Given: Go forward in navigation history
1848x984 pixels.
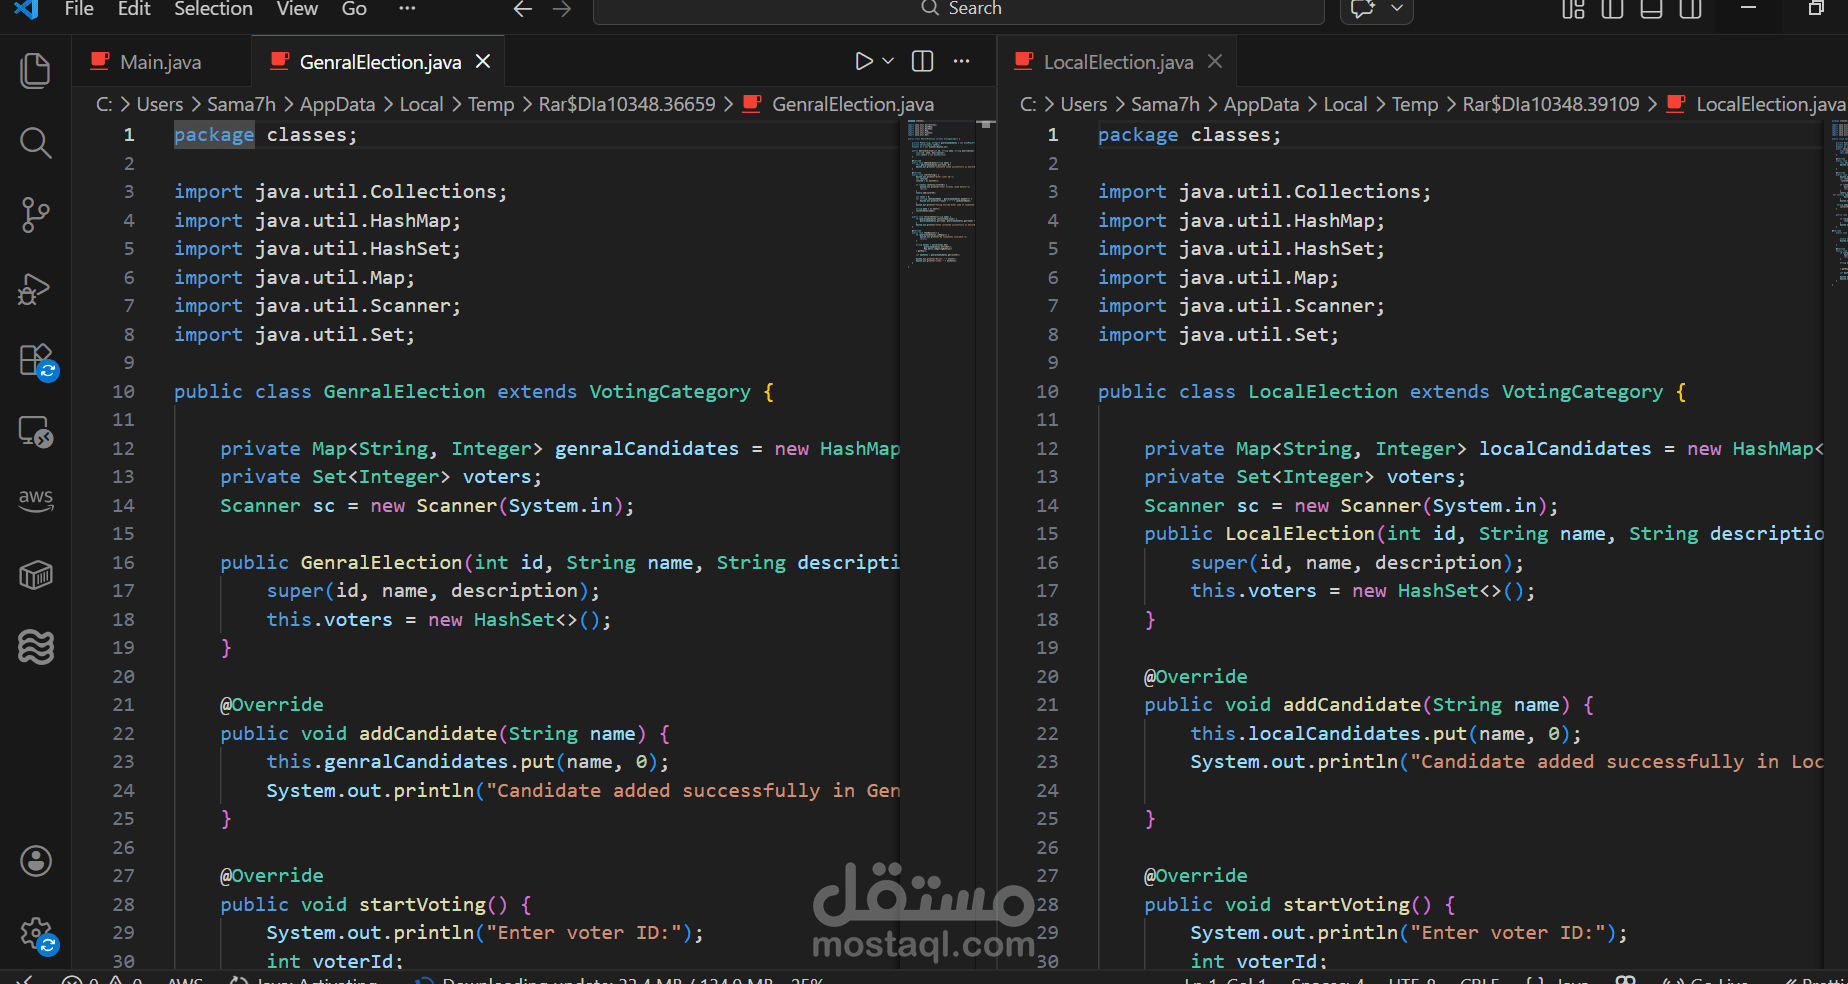Looking at the screenshot, I should (x=562, y=10).
